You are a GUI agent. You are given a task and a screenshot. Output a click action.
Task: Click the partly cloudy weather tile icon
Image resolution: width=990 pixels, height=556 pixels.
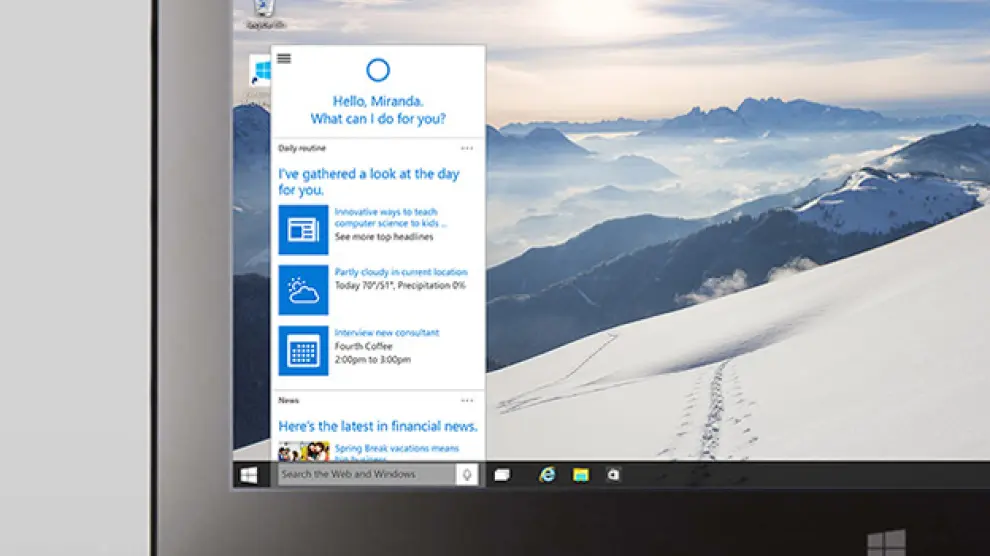click(303, 290)
